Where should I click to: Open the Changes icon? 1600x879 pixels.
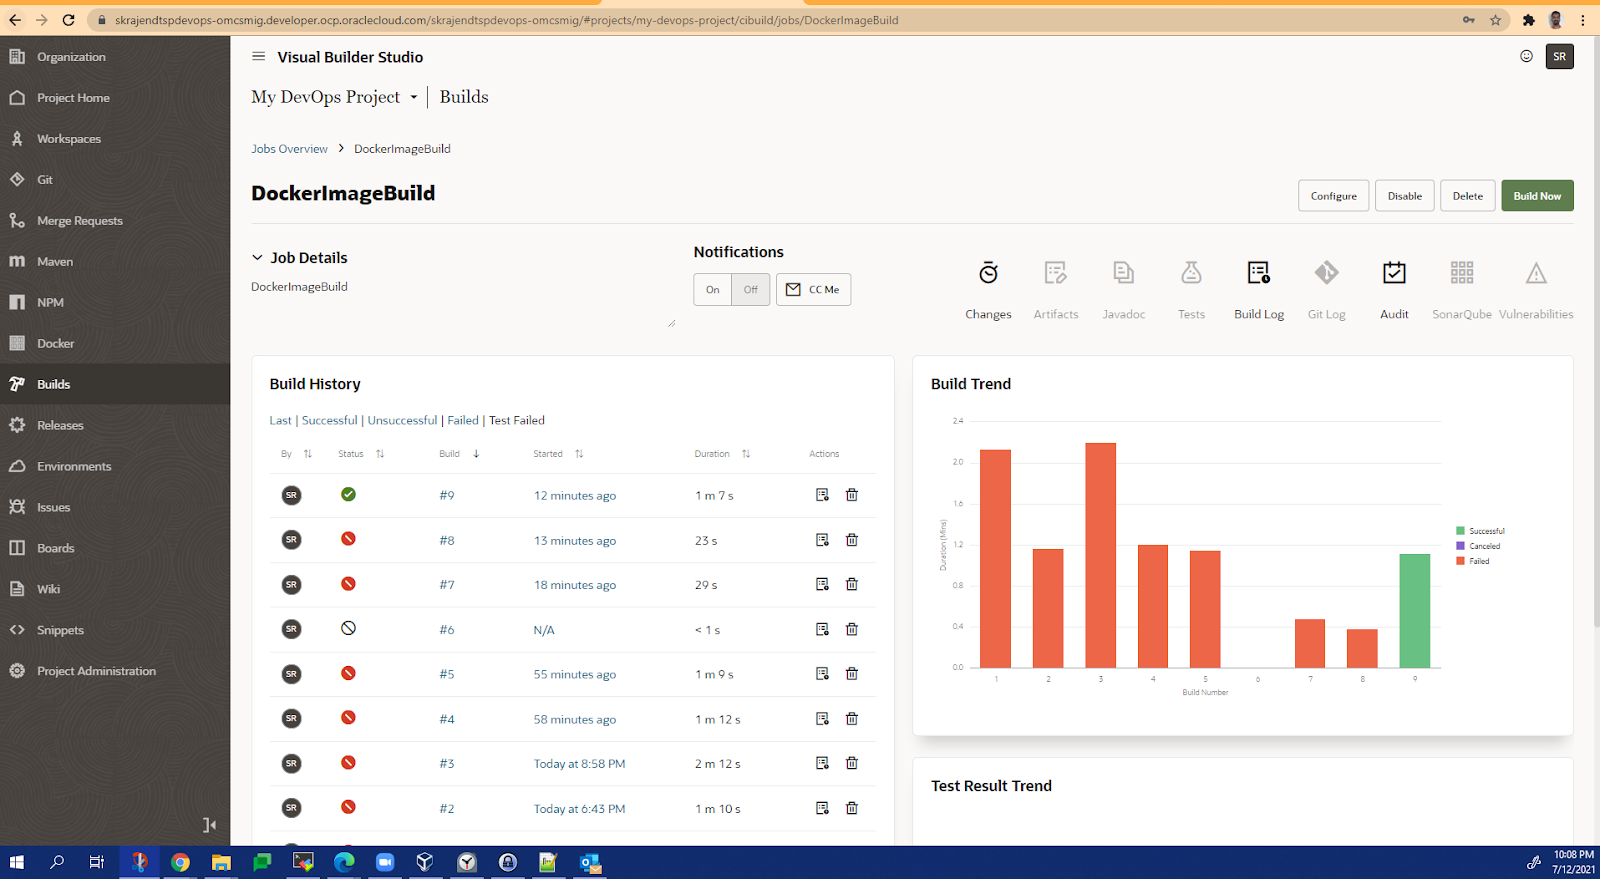pos(988,272)
